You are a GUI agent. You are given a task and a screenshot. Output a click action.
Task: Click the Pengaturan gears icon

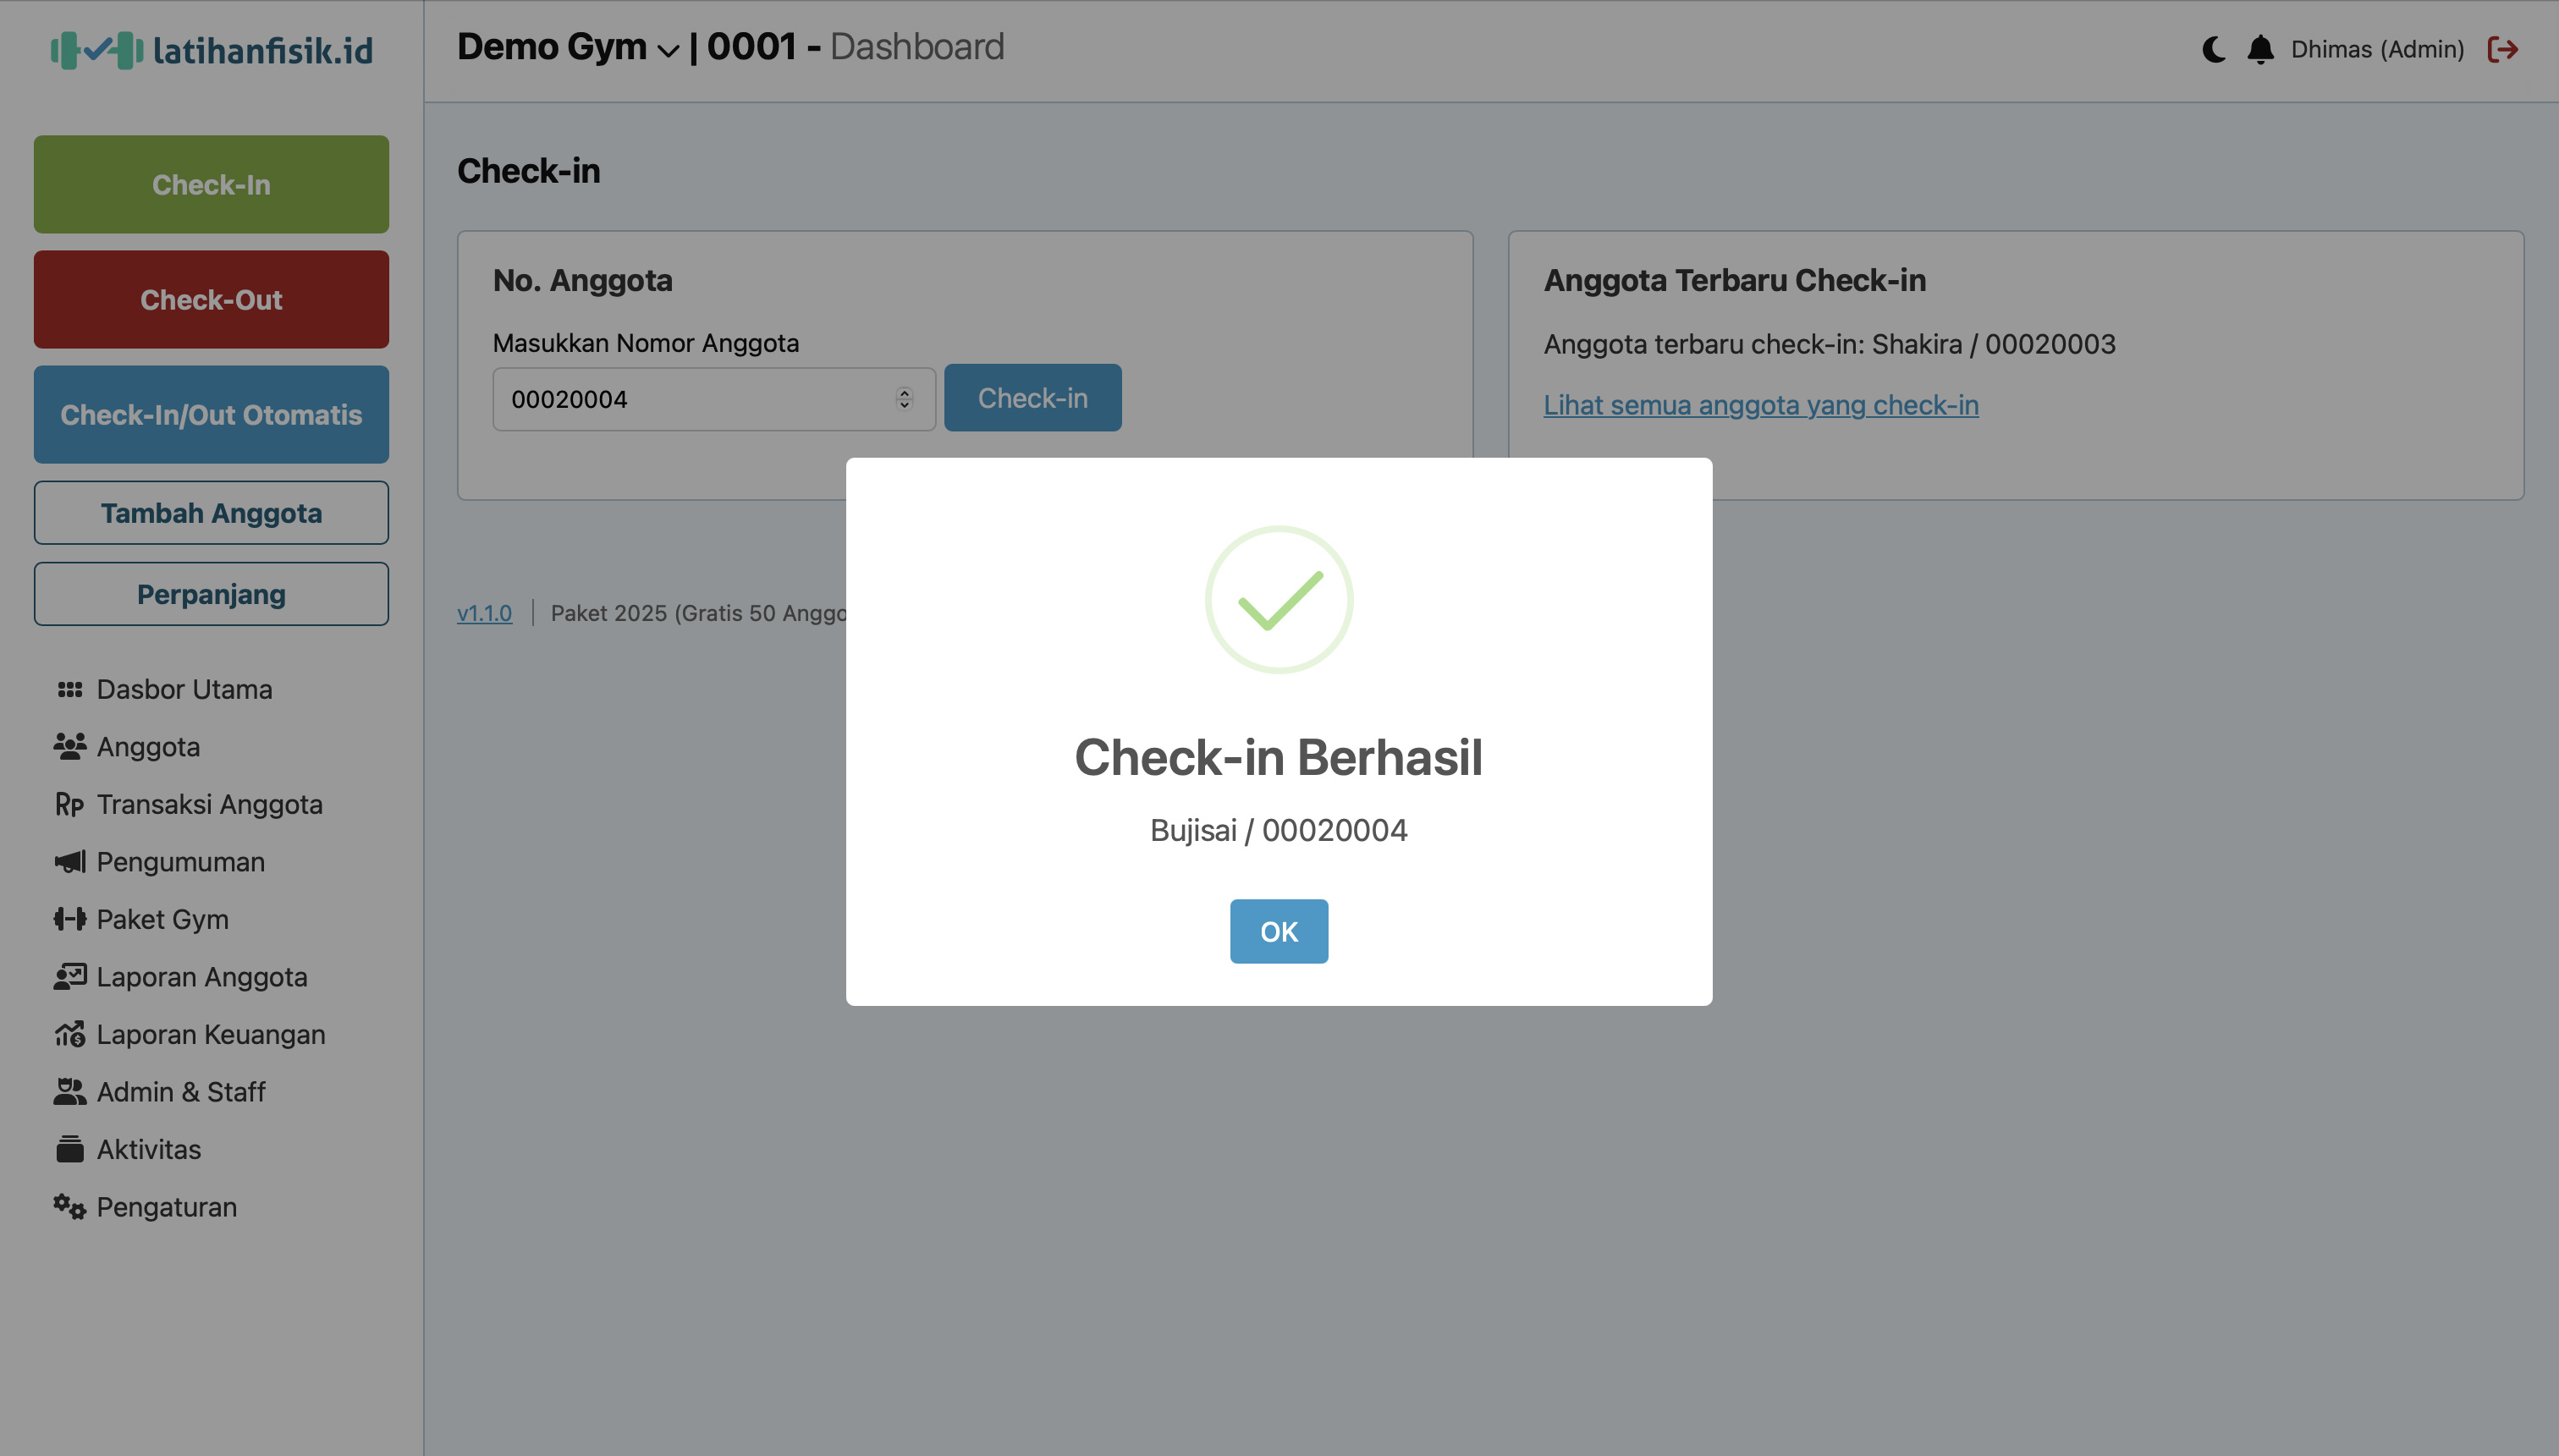click(x=69, y=1207)
